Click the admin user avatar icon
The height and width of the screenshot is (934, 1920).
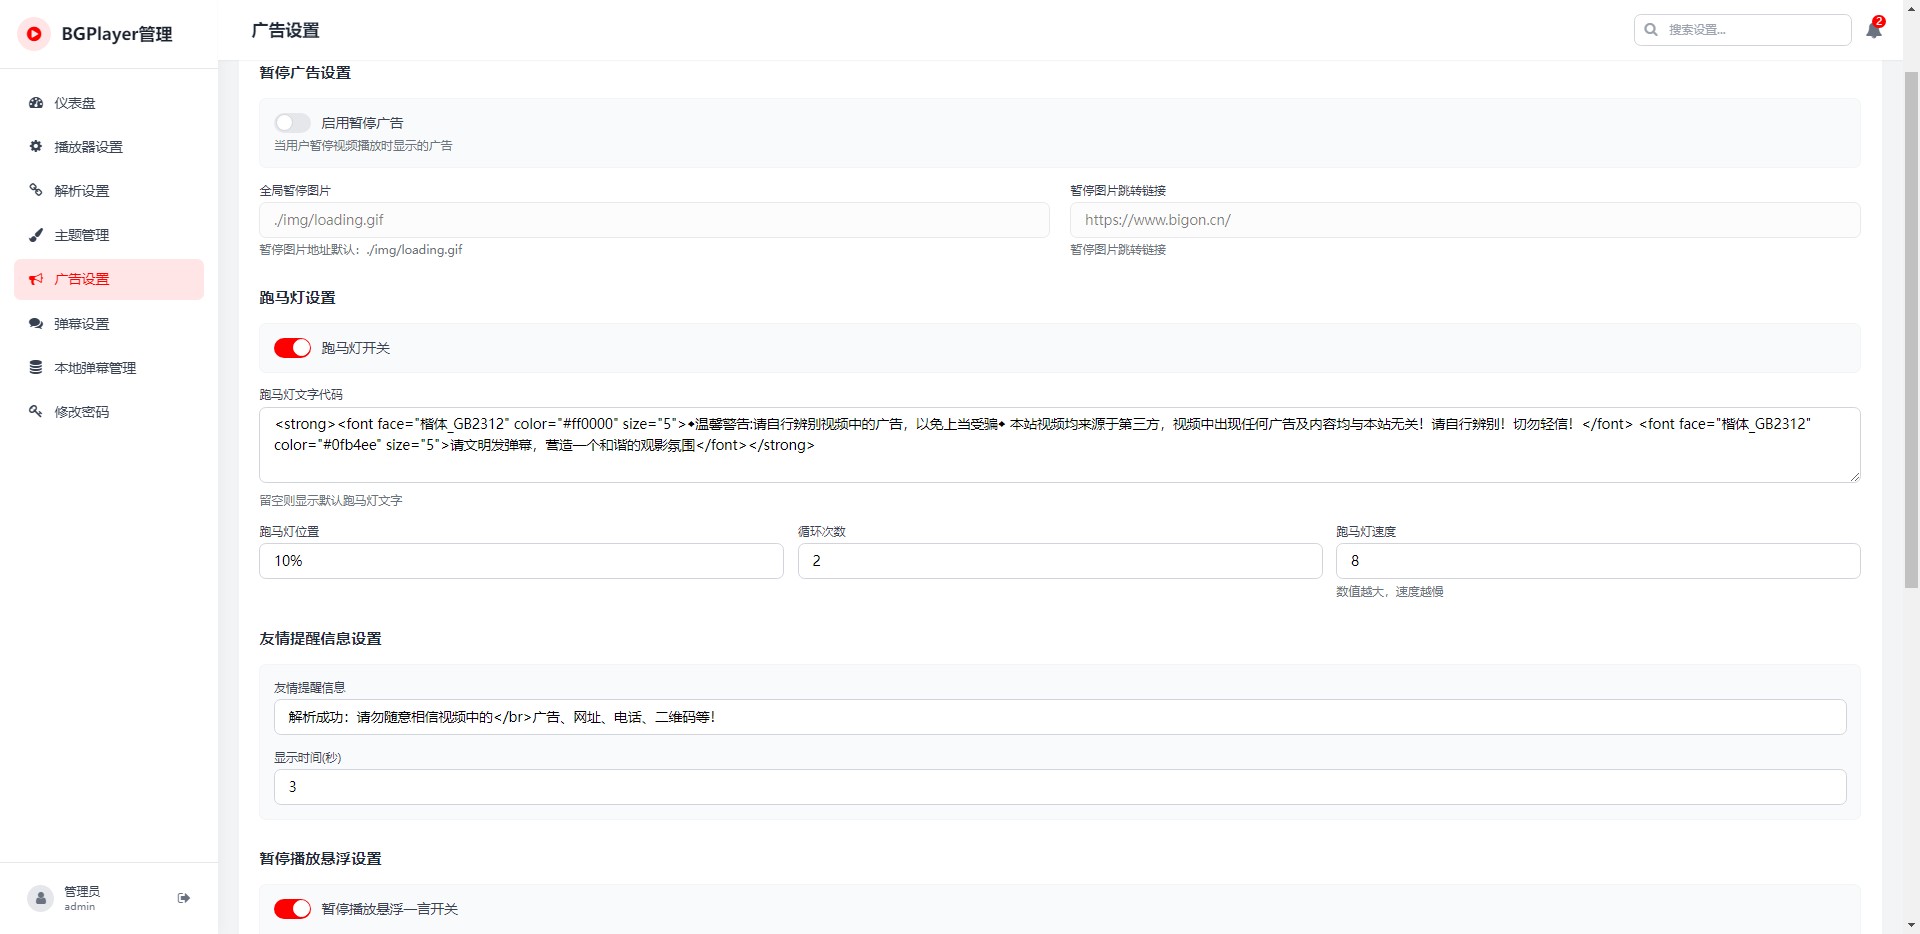(40, 898)
